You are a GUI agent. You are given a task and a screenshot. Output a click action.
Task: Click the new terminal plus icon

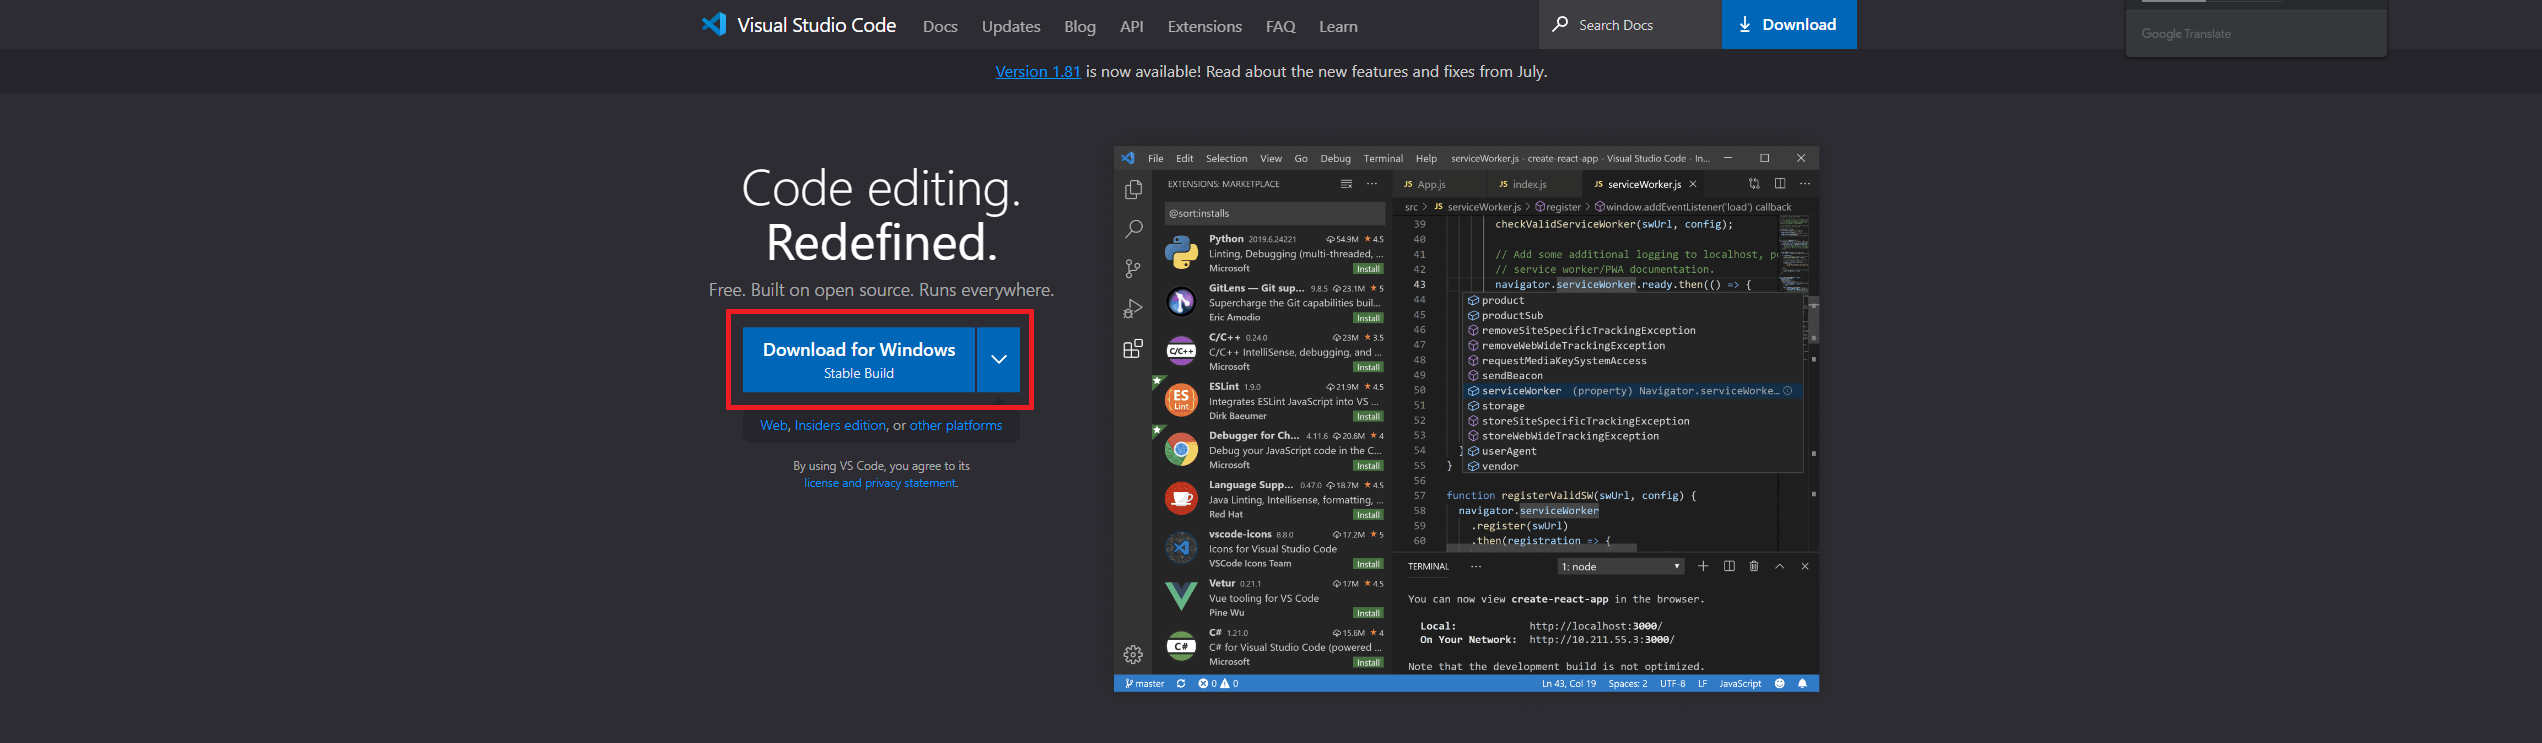click(1703, 566)
